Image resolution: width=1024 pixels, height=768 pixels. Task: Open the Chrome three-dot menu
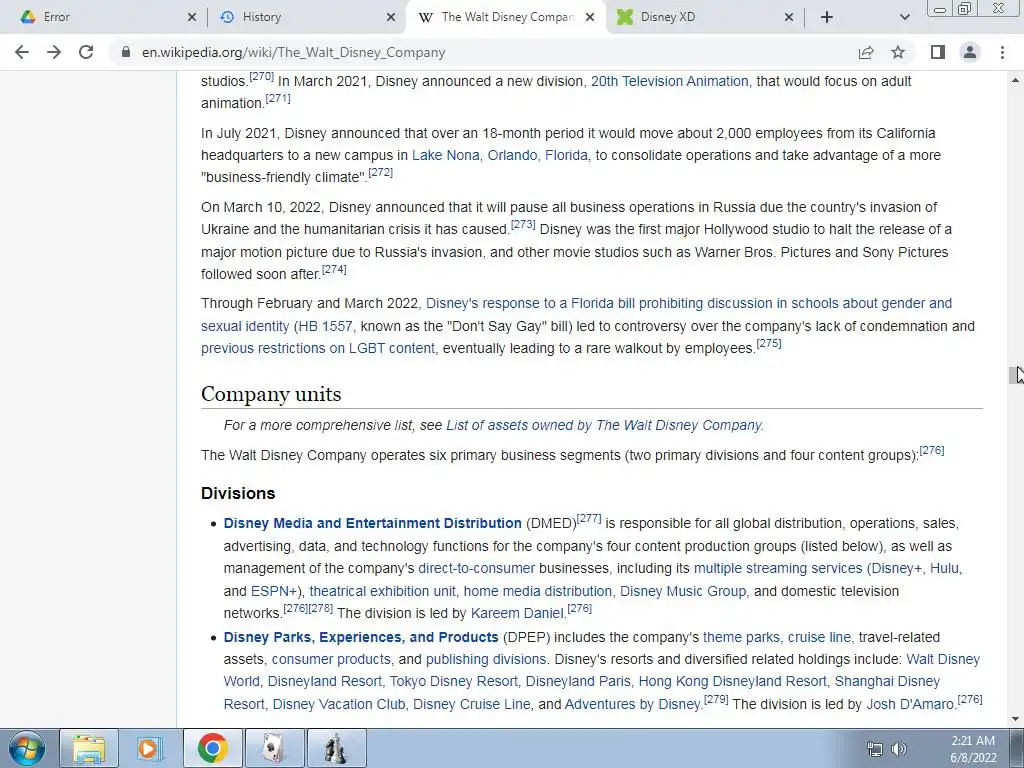pyautogui.click(x=1002, y=52)
